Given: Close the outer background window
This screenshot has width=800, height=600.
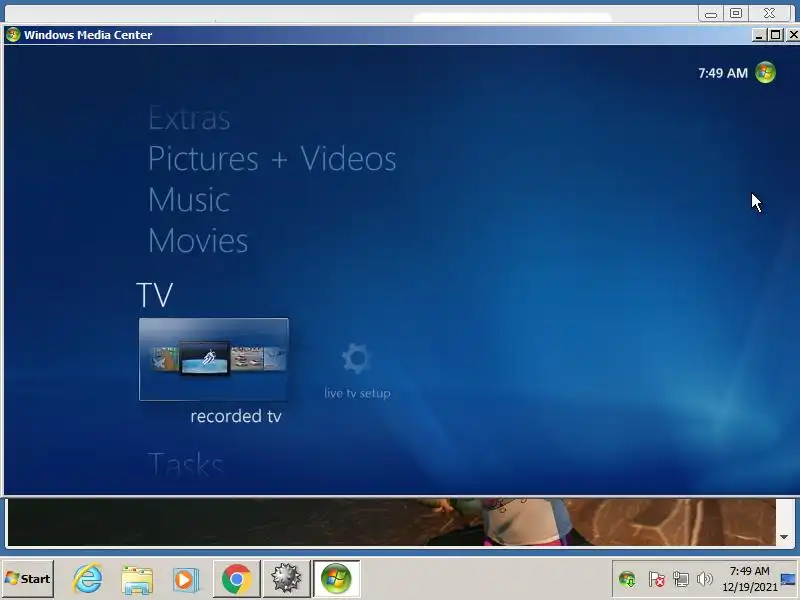Looking at the screenshot, I should click(769, 13).
